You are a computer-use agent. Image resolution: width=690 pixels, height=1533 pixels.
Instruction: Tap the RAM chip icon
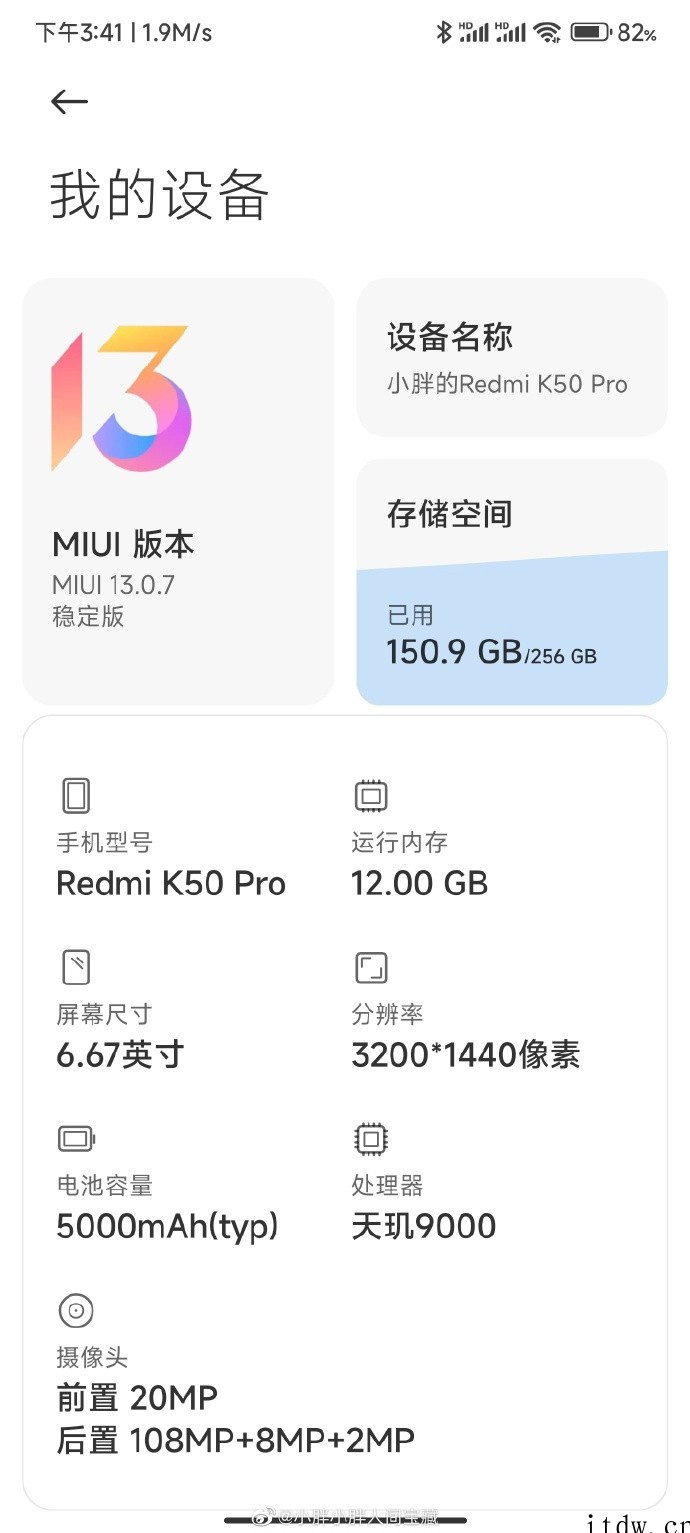pyautogui.click(x=371, y=796)
